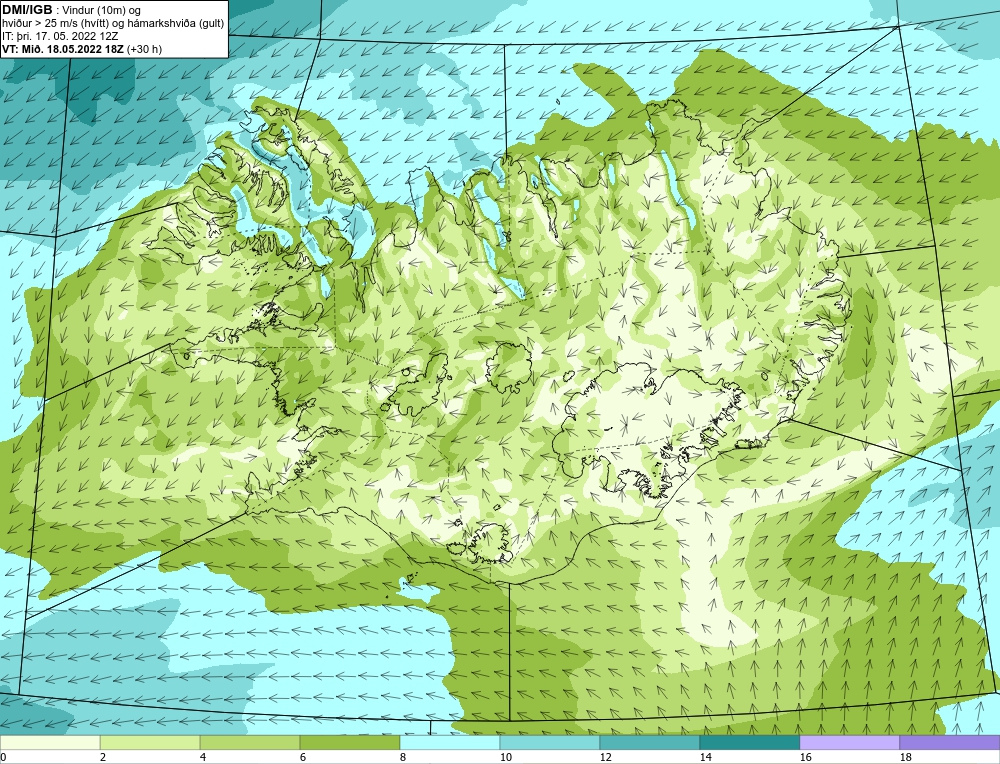Select the 2–4 m/s light green swatch
Image resolution: width=1000 pixels, height=764 pixels.
[150, 742]
